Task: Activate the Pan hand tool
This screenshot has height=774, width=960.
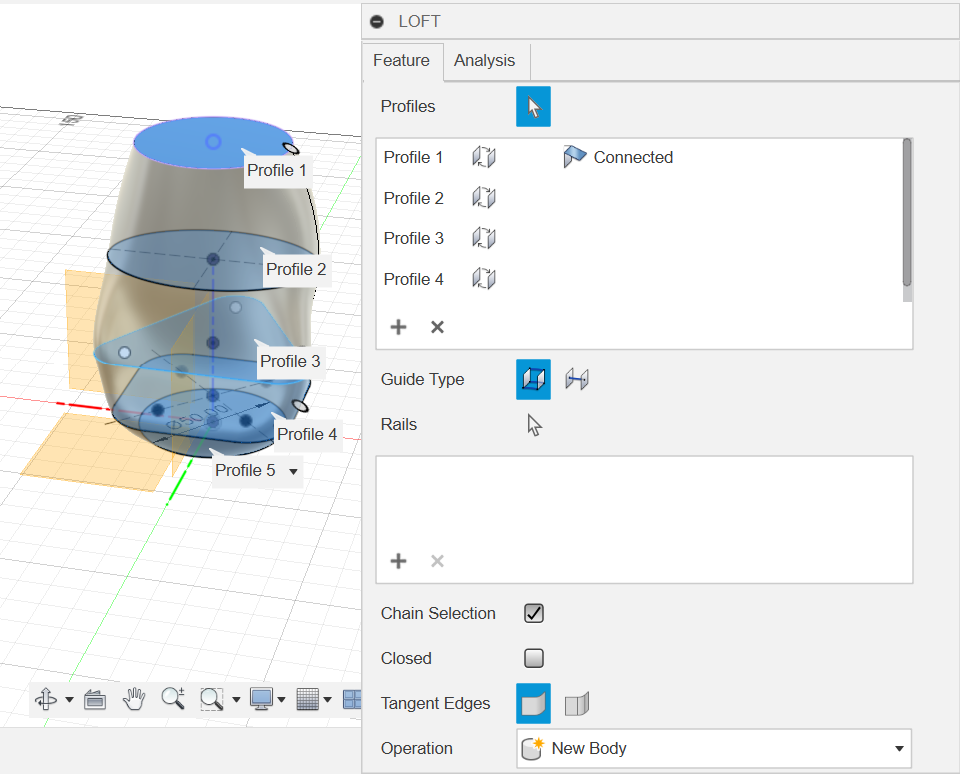Action: (x=134, y=699)
